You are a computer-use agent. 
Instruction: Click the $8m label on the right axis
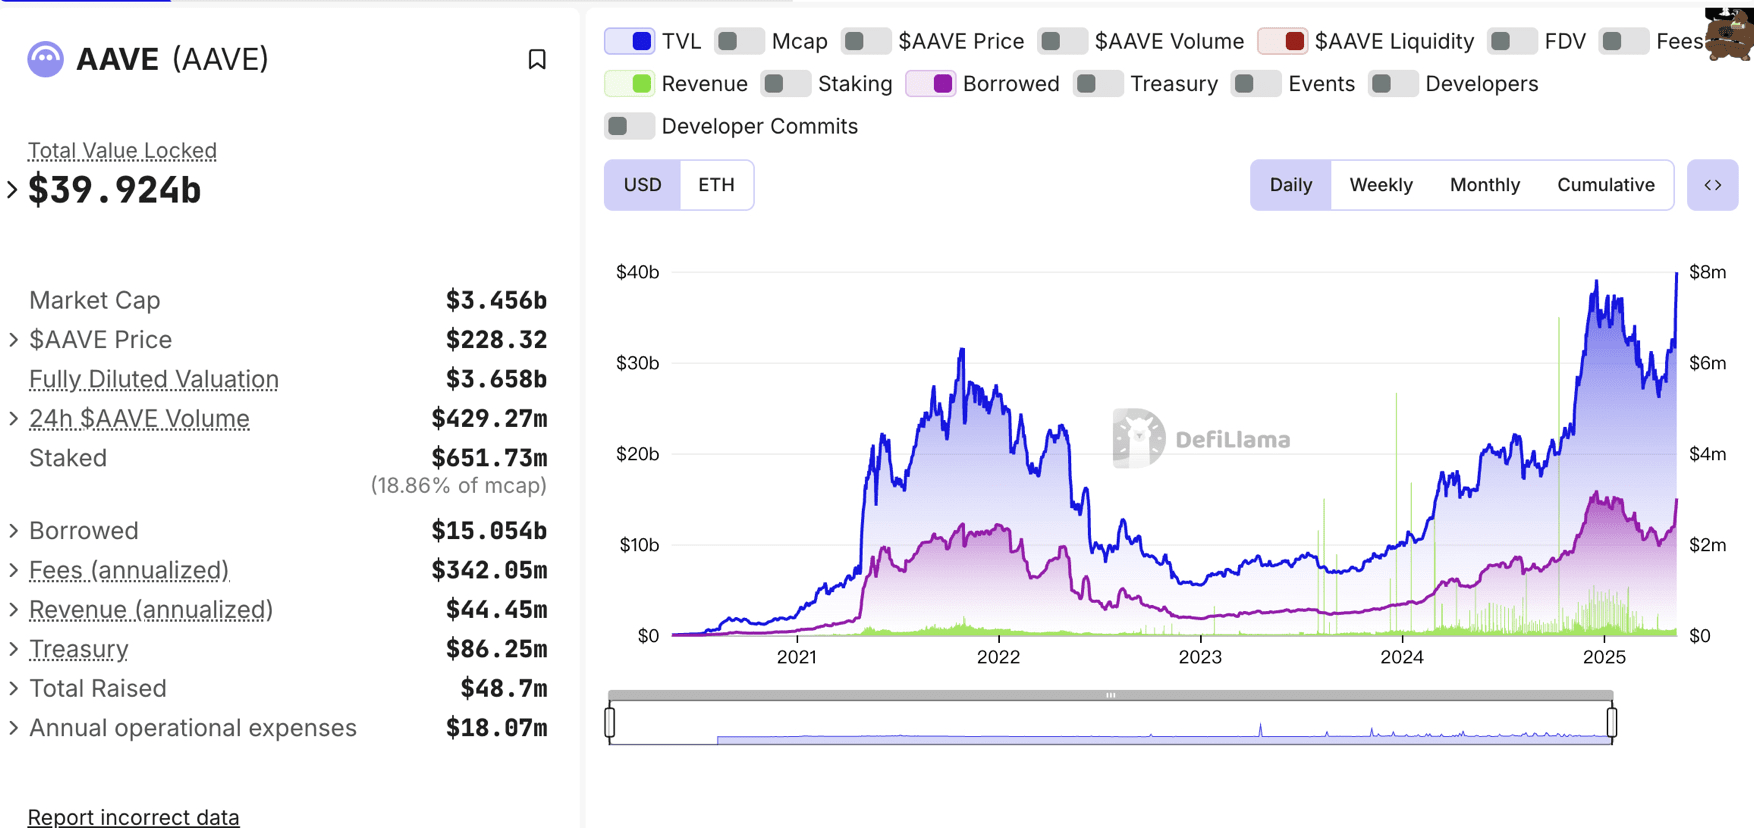click(x=1707, y=272)
